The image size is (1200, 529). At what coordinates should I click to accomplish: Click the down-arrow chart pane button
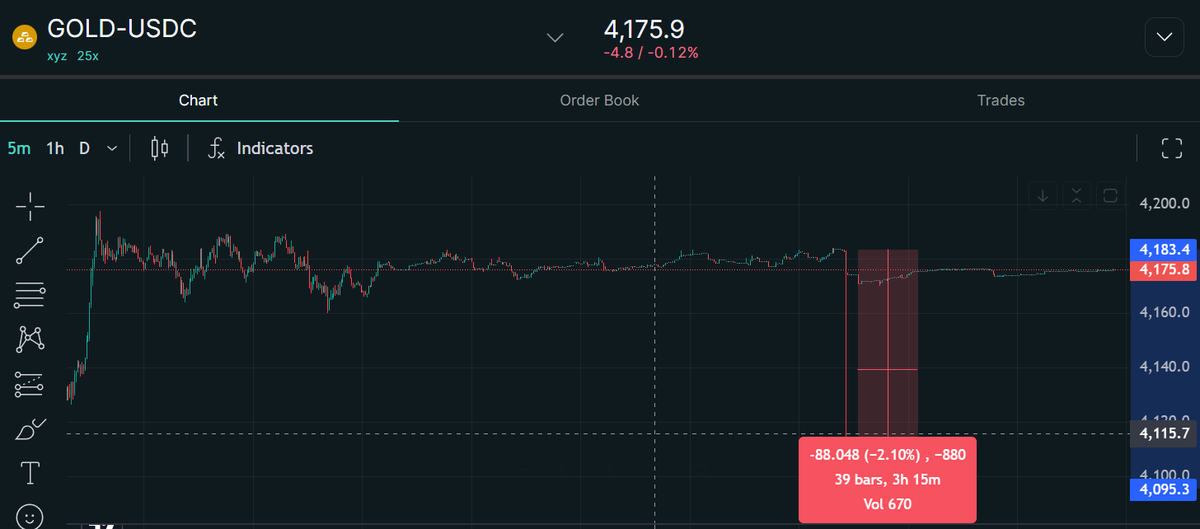(x=1043, y=195)
